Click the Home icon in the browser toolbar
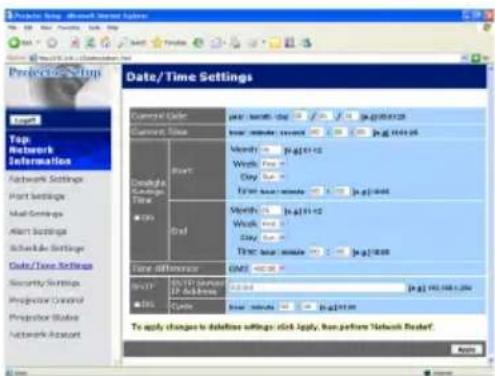This screenshot has height=376, width=495. click(106, 42)
